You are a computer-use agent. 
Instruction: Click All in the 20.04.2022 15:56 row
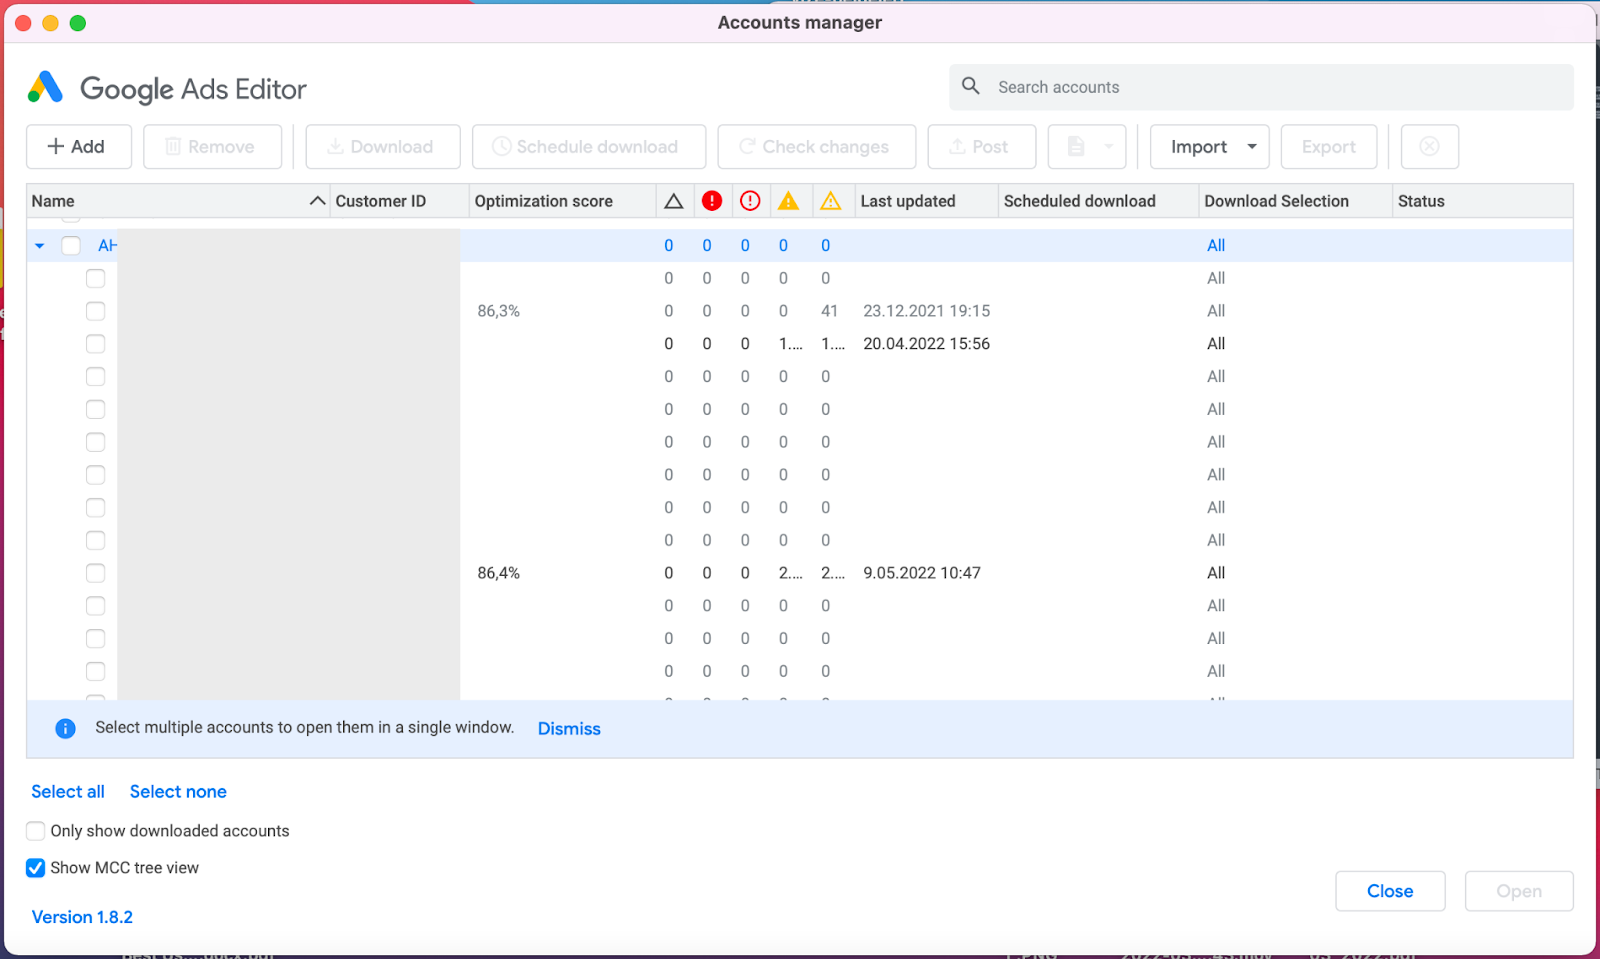[x=1216, y=344]
